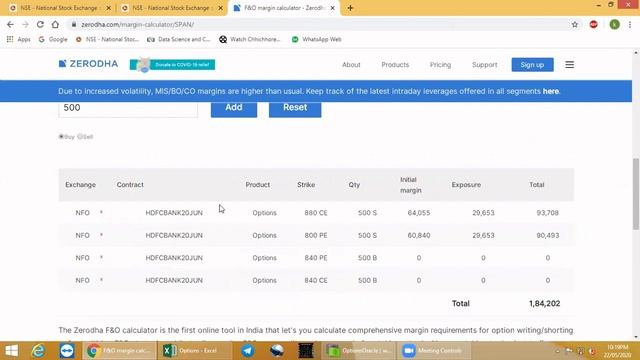Viewport: 640px width, 360px height.
Task: Go back with the browser back arrow
Action: tap(10, 24)
